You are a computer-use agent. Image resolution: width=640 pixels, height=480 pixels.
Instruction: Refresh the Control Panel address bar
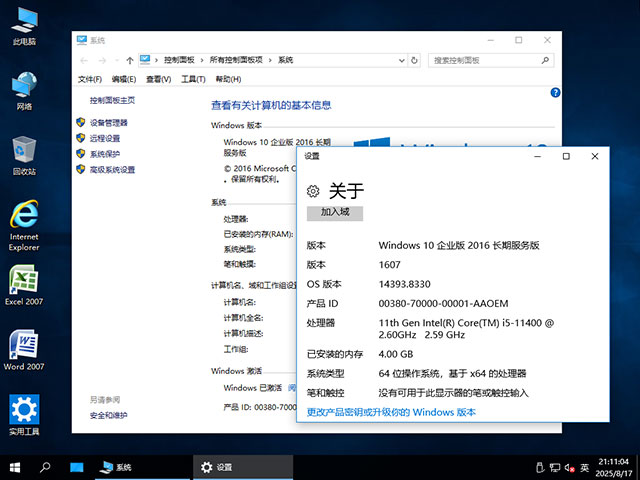coord(414,60)
